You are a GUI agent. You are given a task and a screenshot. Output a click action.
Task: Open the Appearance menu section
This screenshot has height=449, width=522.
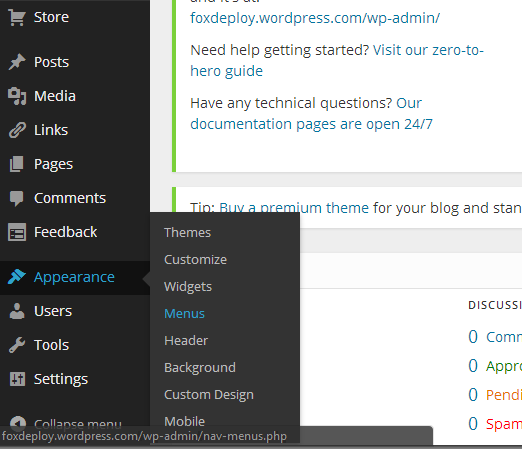click(x=75, y=278)
